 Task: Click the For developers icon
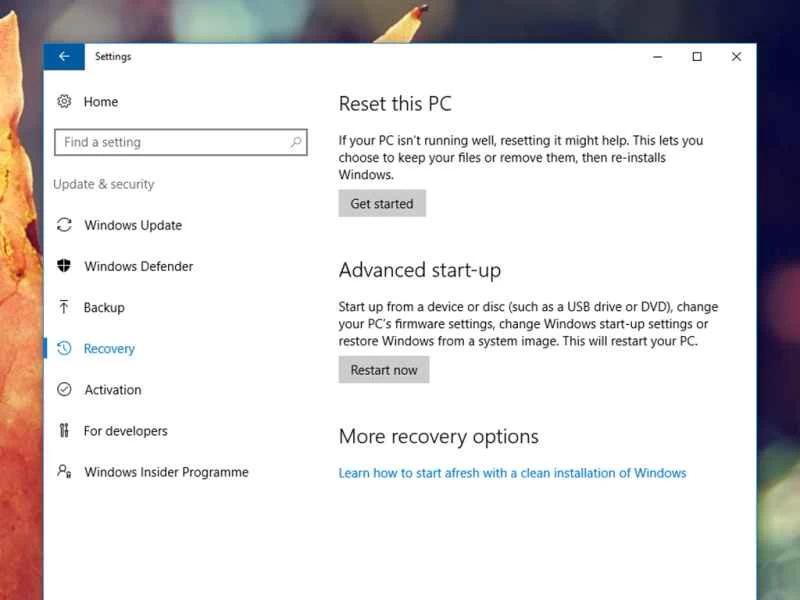(64, 430)
